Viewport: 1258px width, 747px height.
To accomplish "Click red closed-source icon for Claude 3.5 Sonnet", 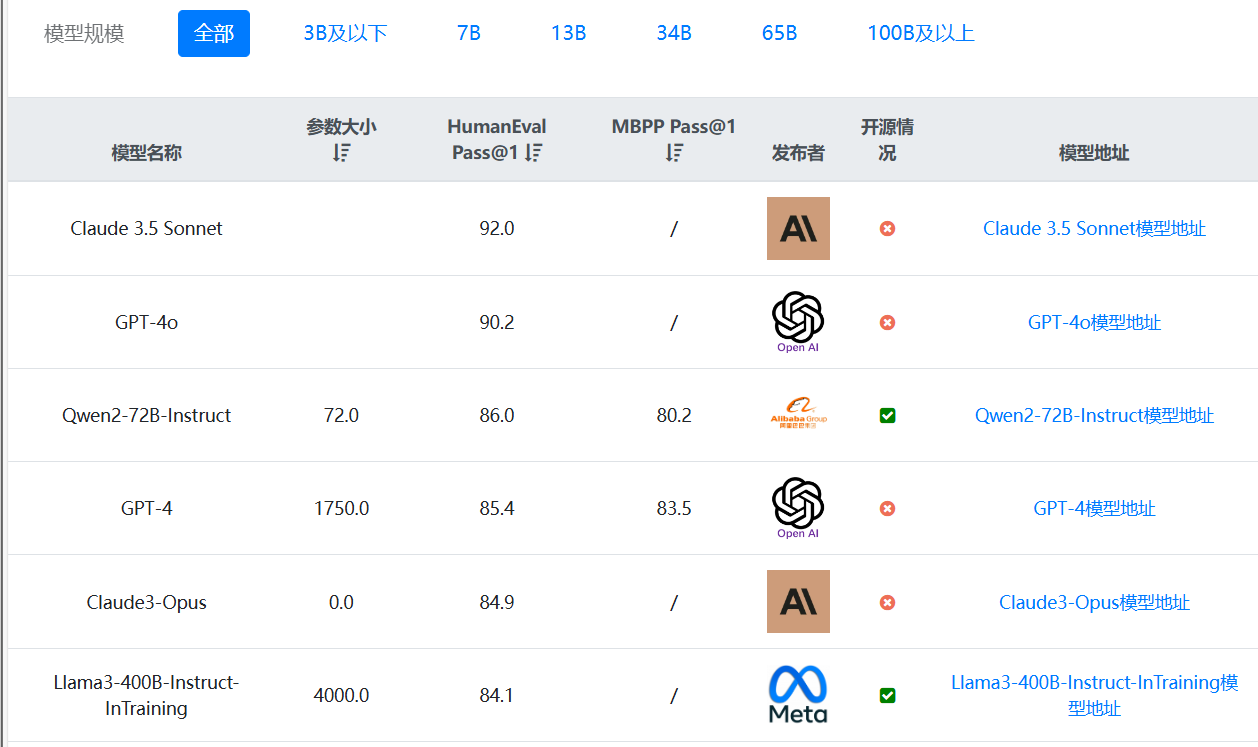I will coord(887,229).
